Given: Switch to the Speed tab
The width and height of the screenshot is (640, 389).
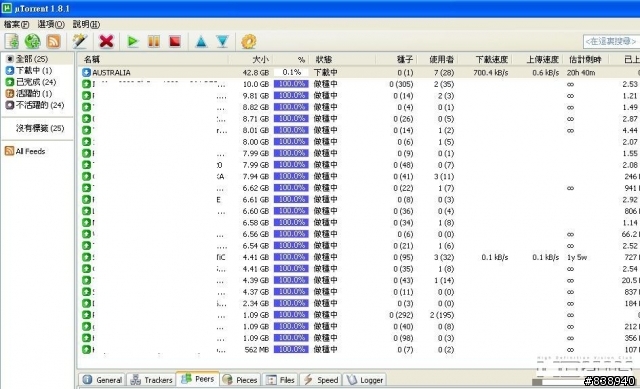Looking at the screenshot, I should pos(321,380).
